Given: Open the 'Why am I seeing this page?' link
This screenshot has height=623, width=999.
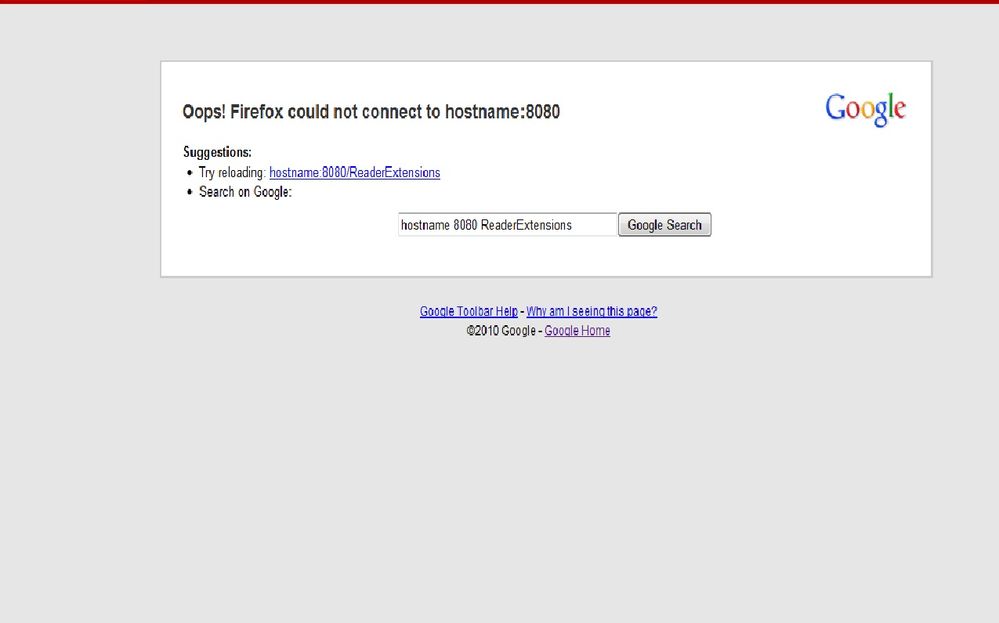Looking at the screenshot, I should 591,312.
